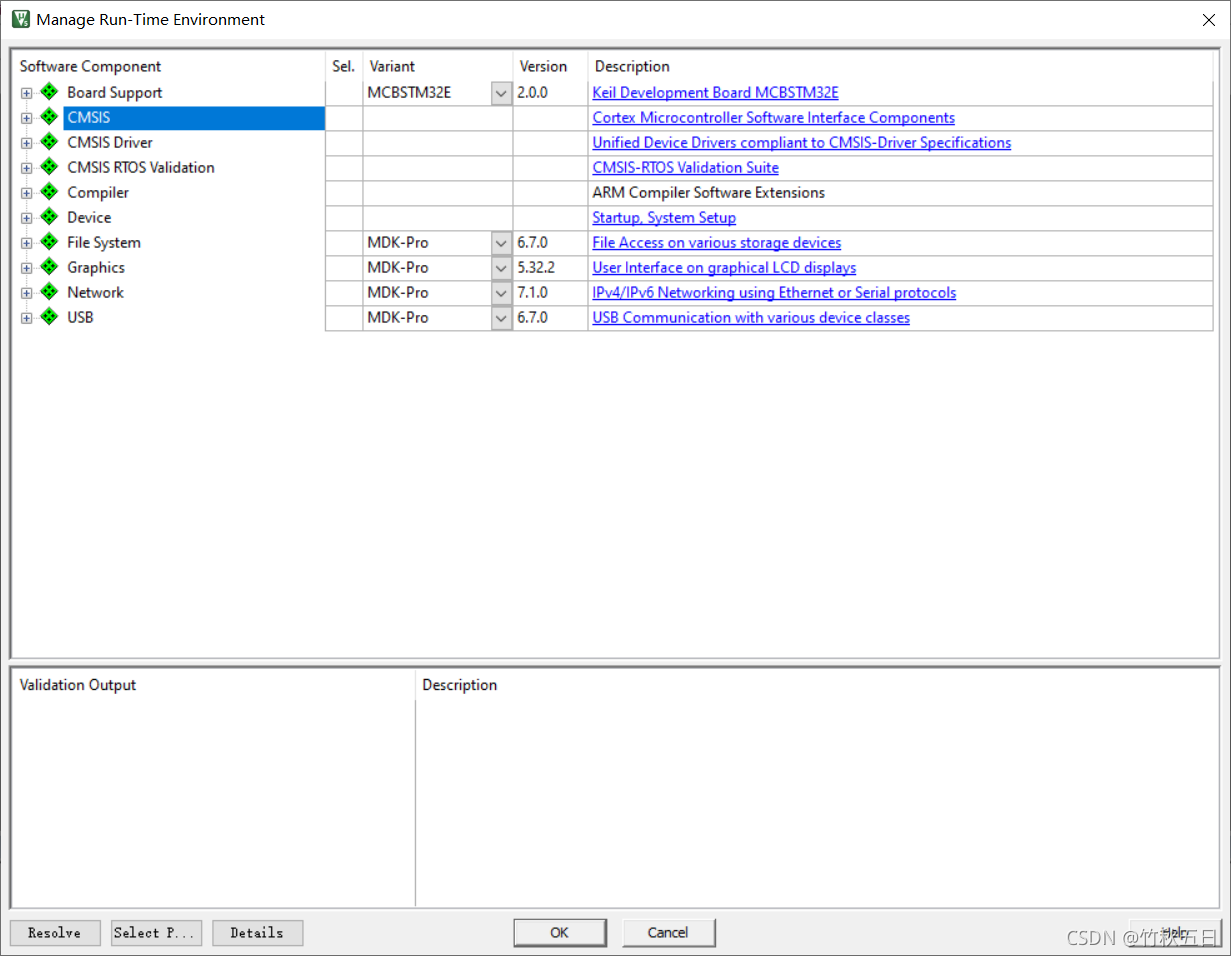
Task: Open the MCBSTM32E variant dropdown
Action: pos(502,93)
